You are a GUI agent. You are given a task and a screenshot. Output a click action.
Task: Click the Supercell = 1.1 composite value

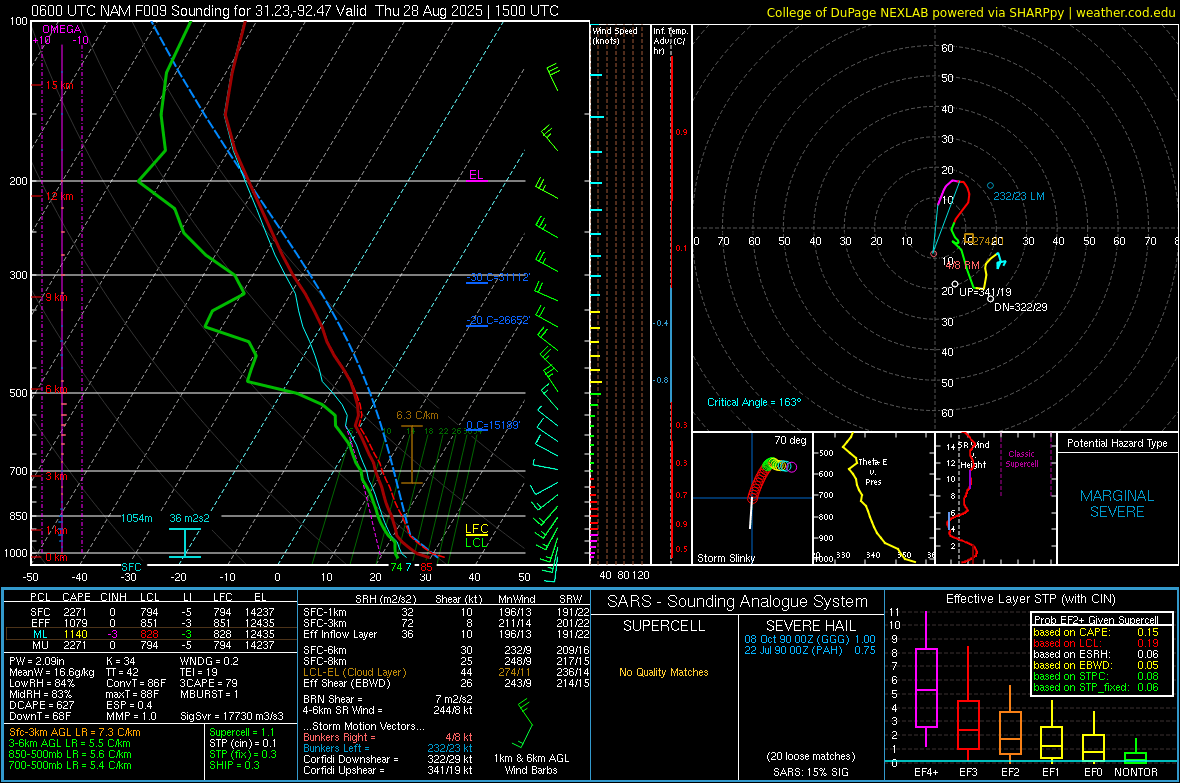pos(242,732)
